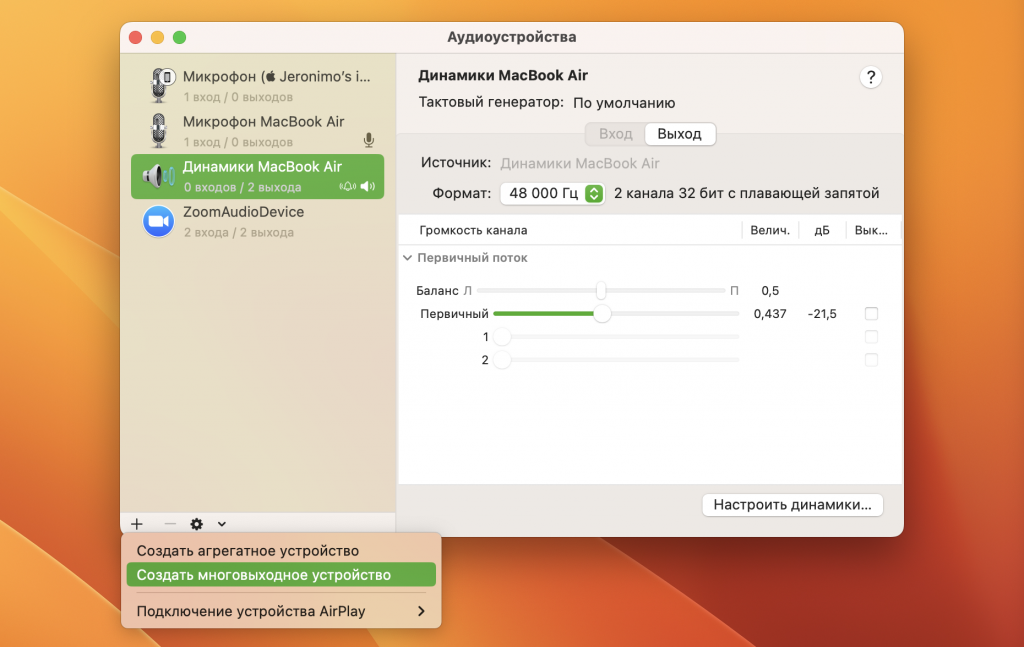
Task: Click the Баланс slider handle
Action: 601,291
